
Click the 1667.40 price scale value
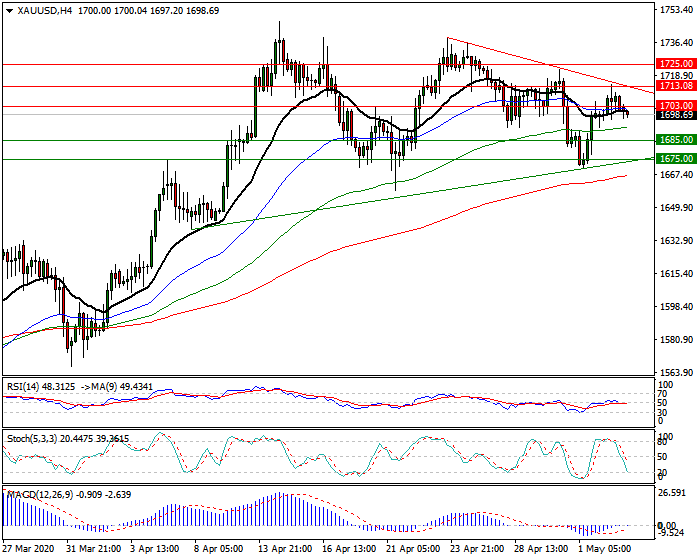coord(677,175)
